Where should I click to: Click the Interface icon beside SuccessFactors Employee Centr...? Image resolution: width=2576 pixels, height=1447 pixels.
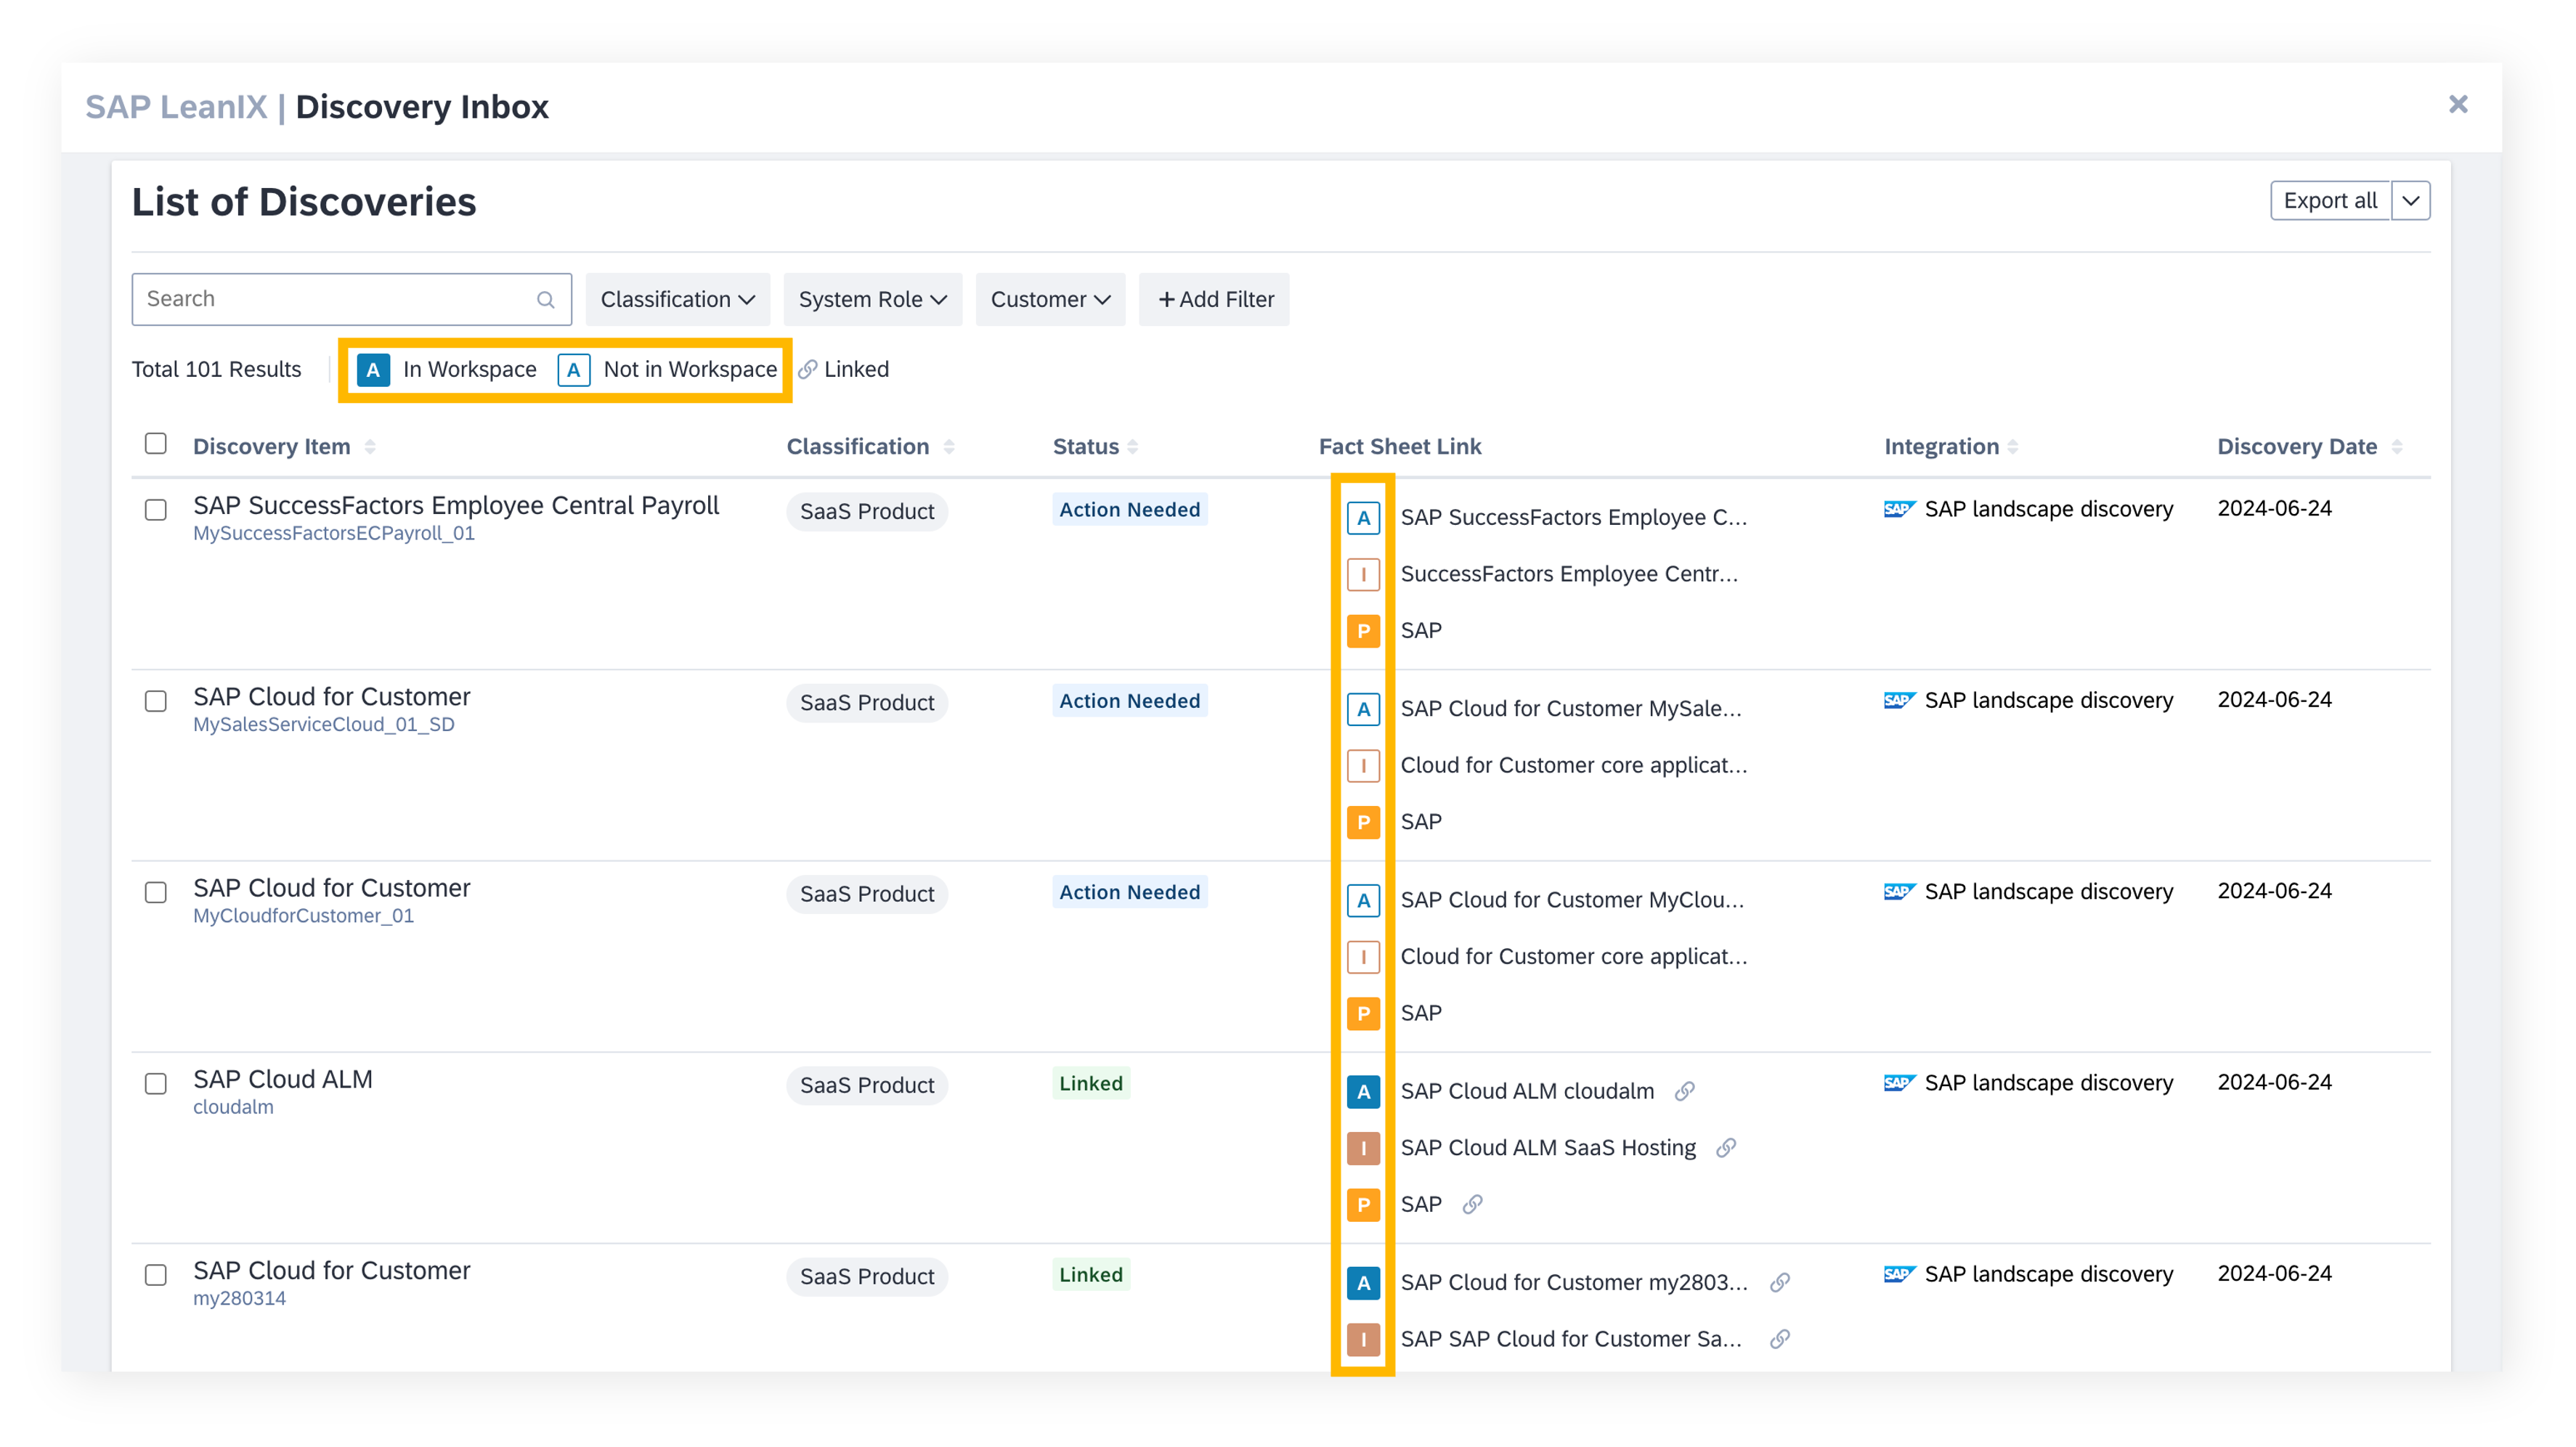tap(1363, 574)
